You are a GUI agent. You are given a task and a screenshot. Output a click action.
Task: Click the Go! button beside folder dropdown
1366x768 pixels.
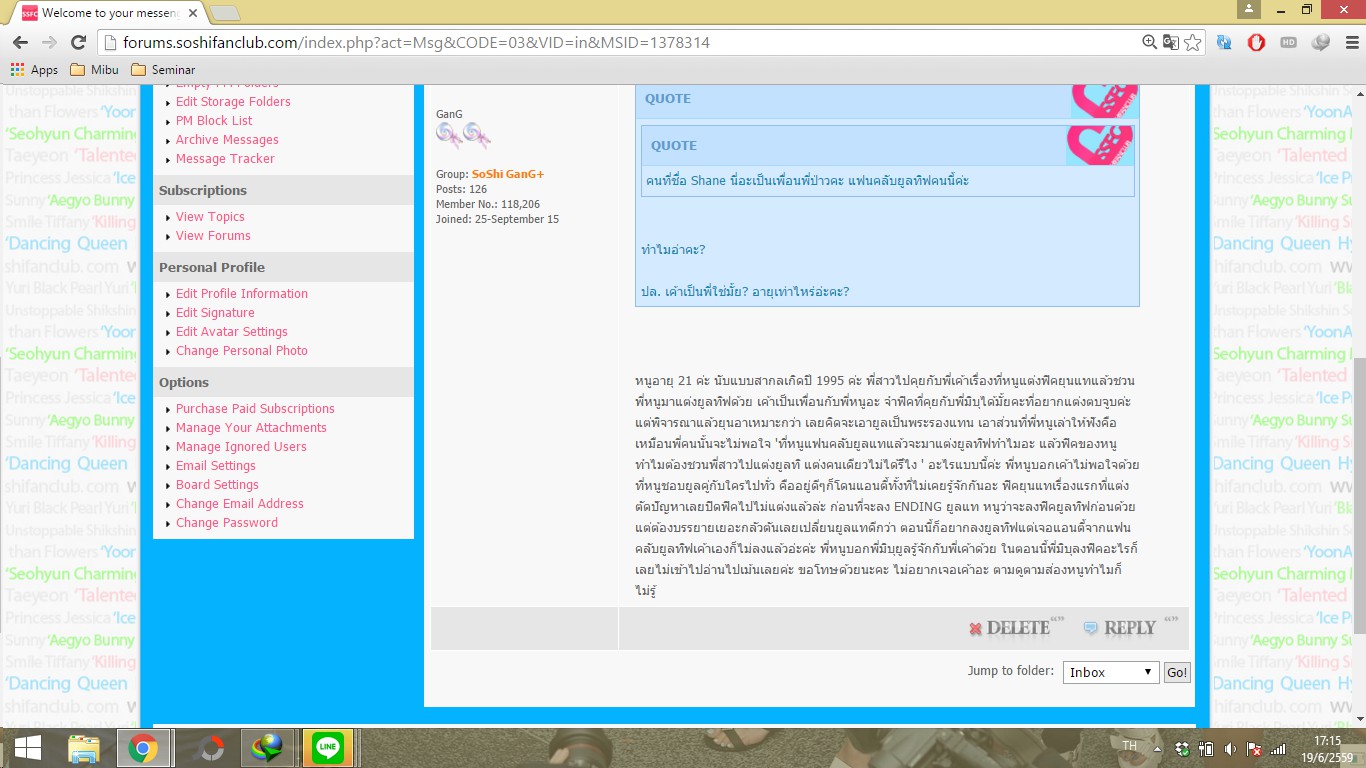coord(1178,673)
